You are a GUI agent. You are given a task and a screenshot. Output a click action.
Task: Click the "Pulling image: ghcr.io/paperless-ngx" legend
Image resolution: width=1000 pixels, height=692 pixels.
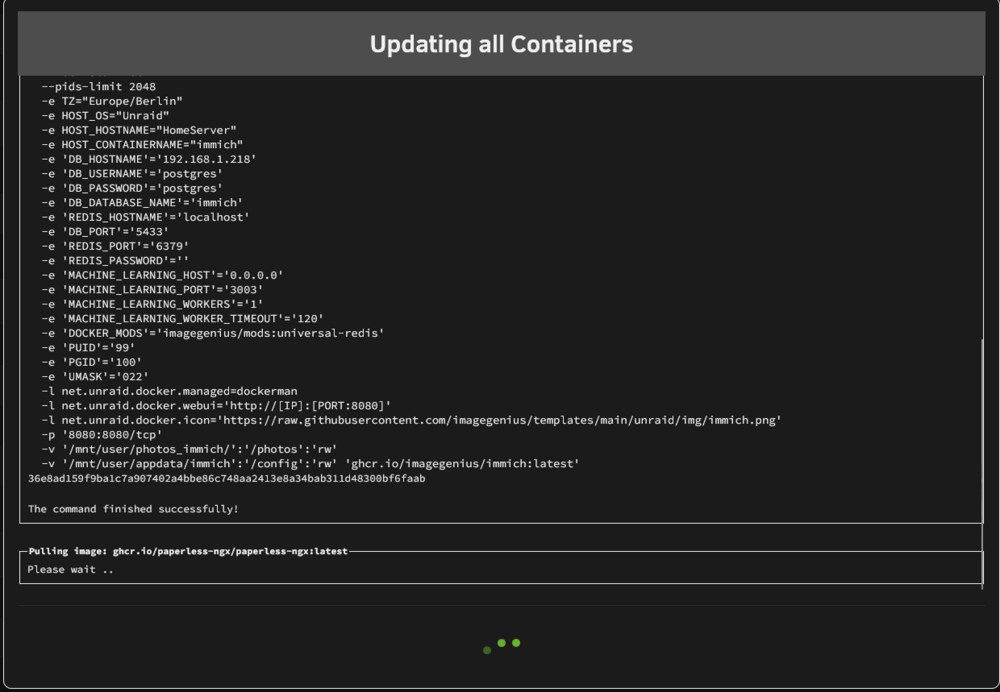click(x=188, y=551)
